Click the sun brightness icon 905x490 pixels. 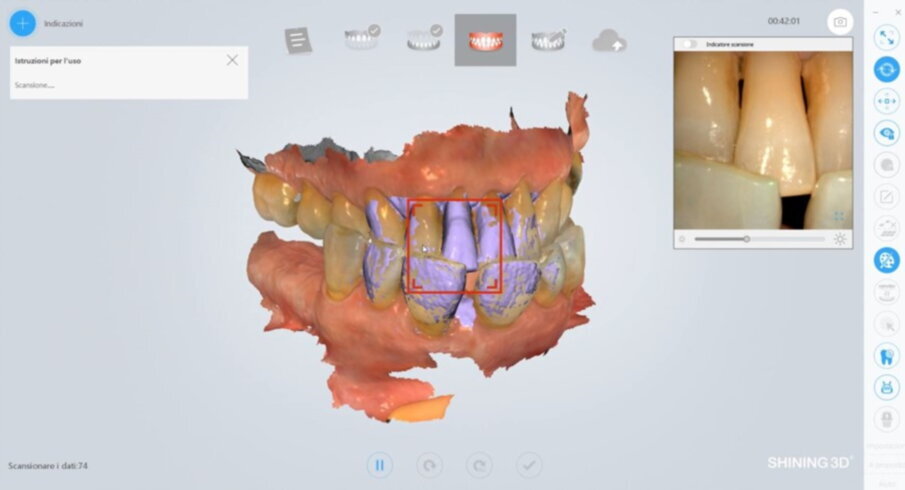pos(840,239)
